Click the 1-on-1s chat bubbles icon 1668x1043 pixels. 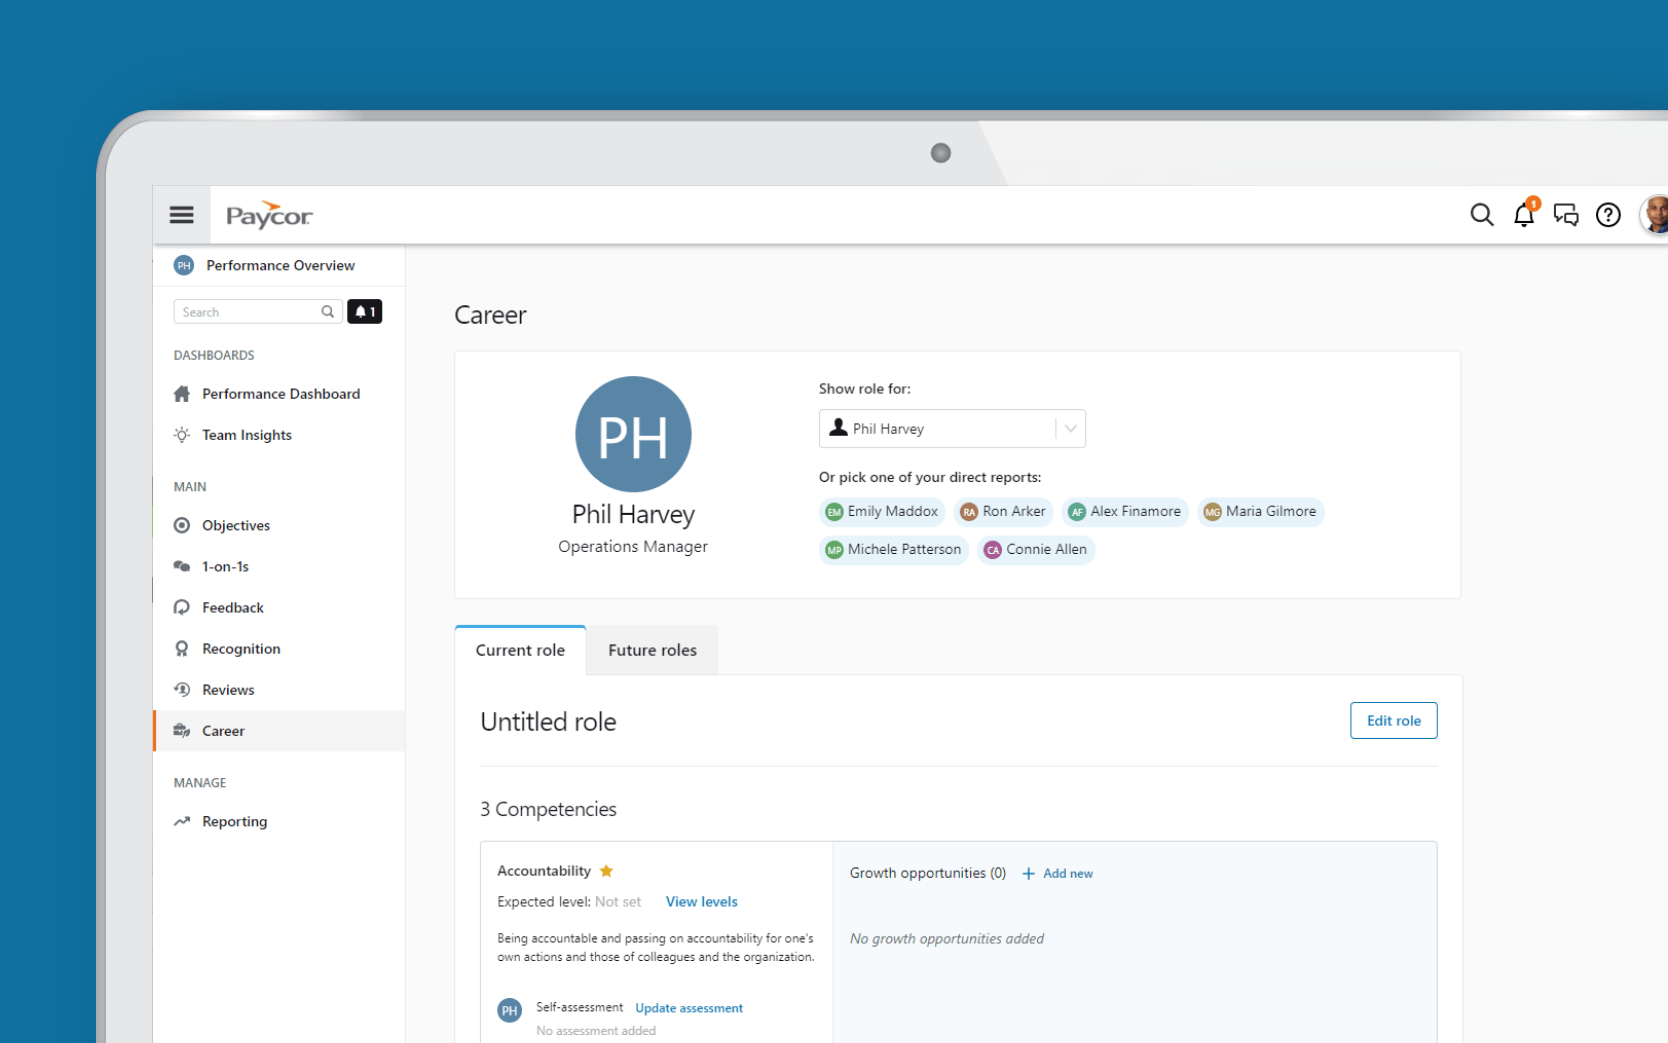tap(182, 566)
